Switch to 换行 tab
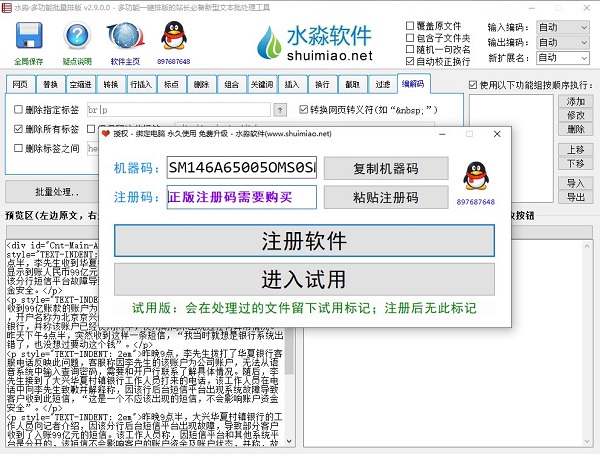This screenshot has height=454, width=600. (322, 84)
